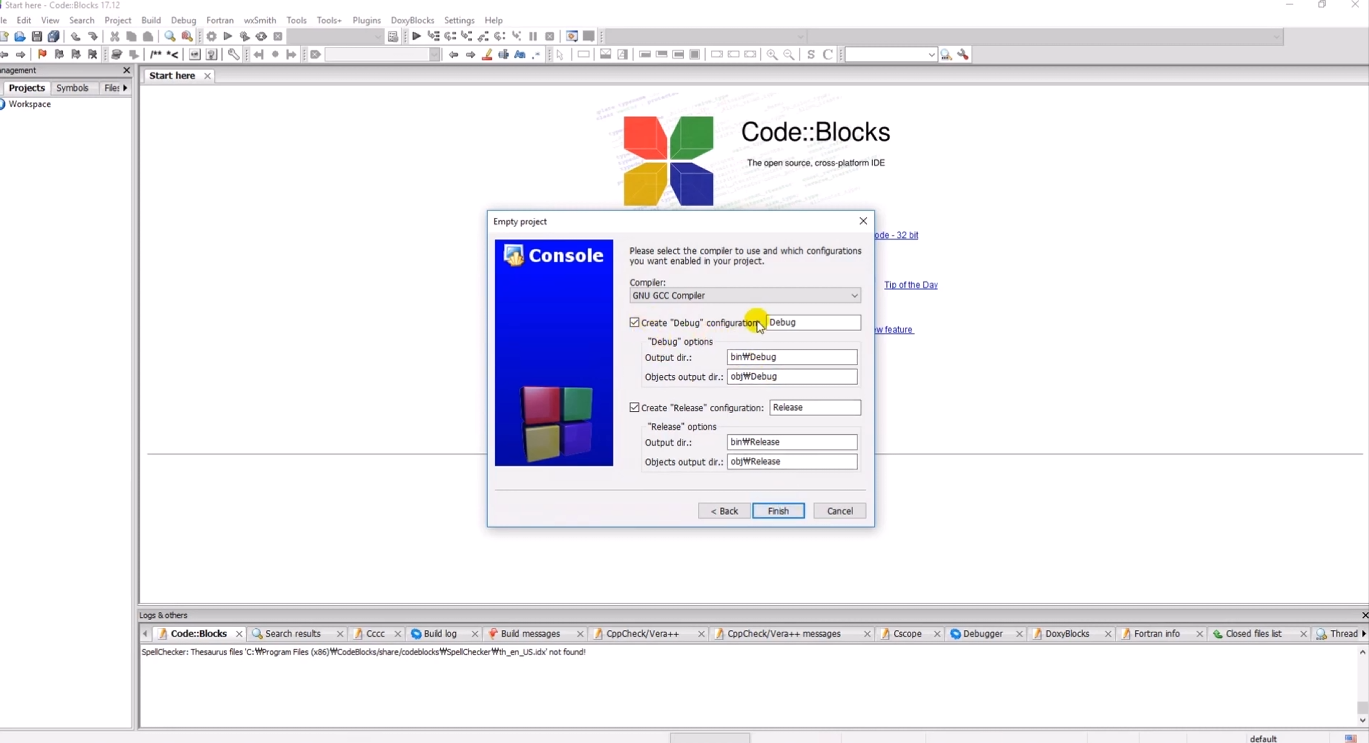1369x743 pixels.
Task: Click the New file toolbar icon
Action: tap(5, 37)
